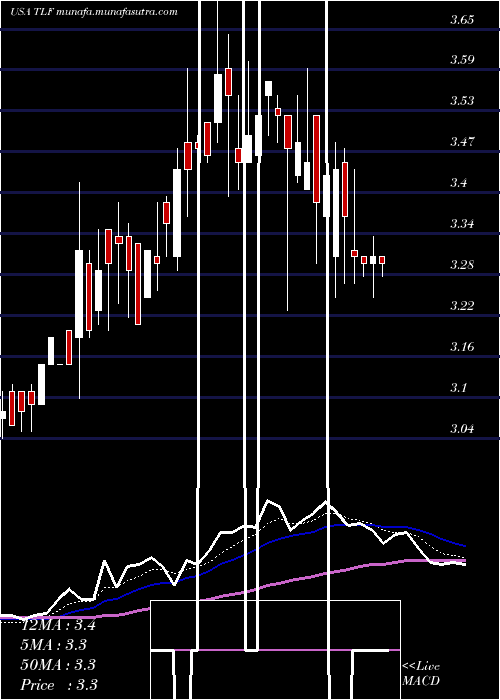Click the 3.34 price axis label
Image resolution: width=500 pixels, height=700 pixels.
coord(462,224)
